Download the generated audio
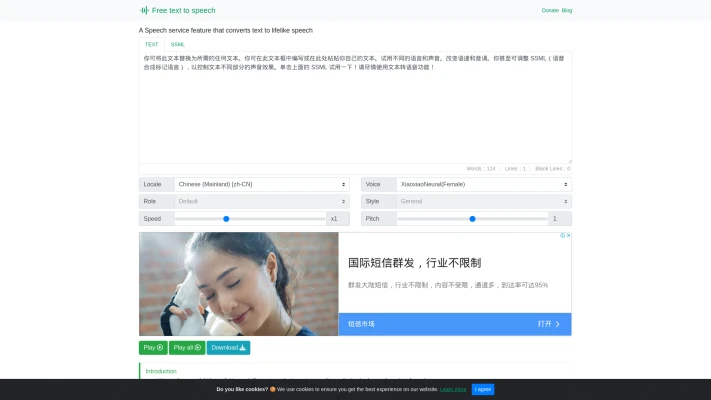 coord(228,348)
